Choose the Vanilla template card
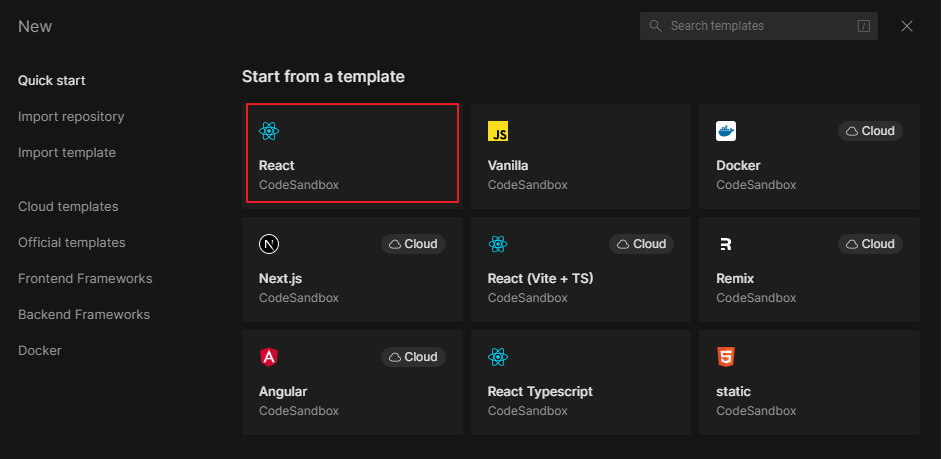Screen dimensions: 941x459 (581, 157)
